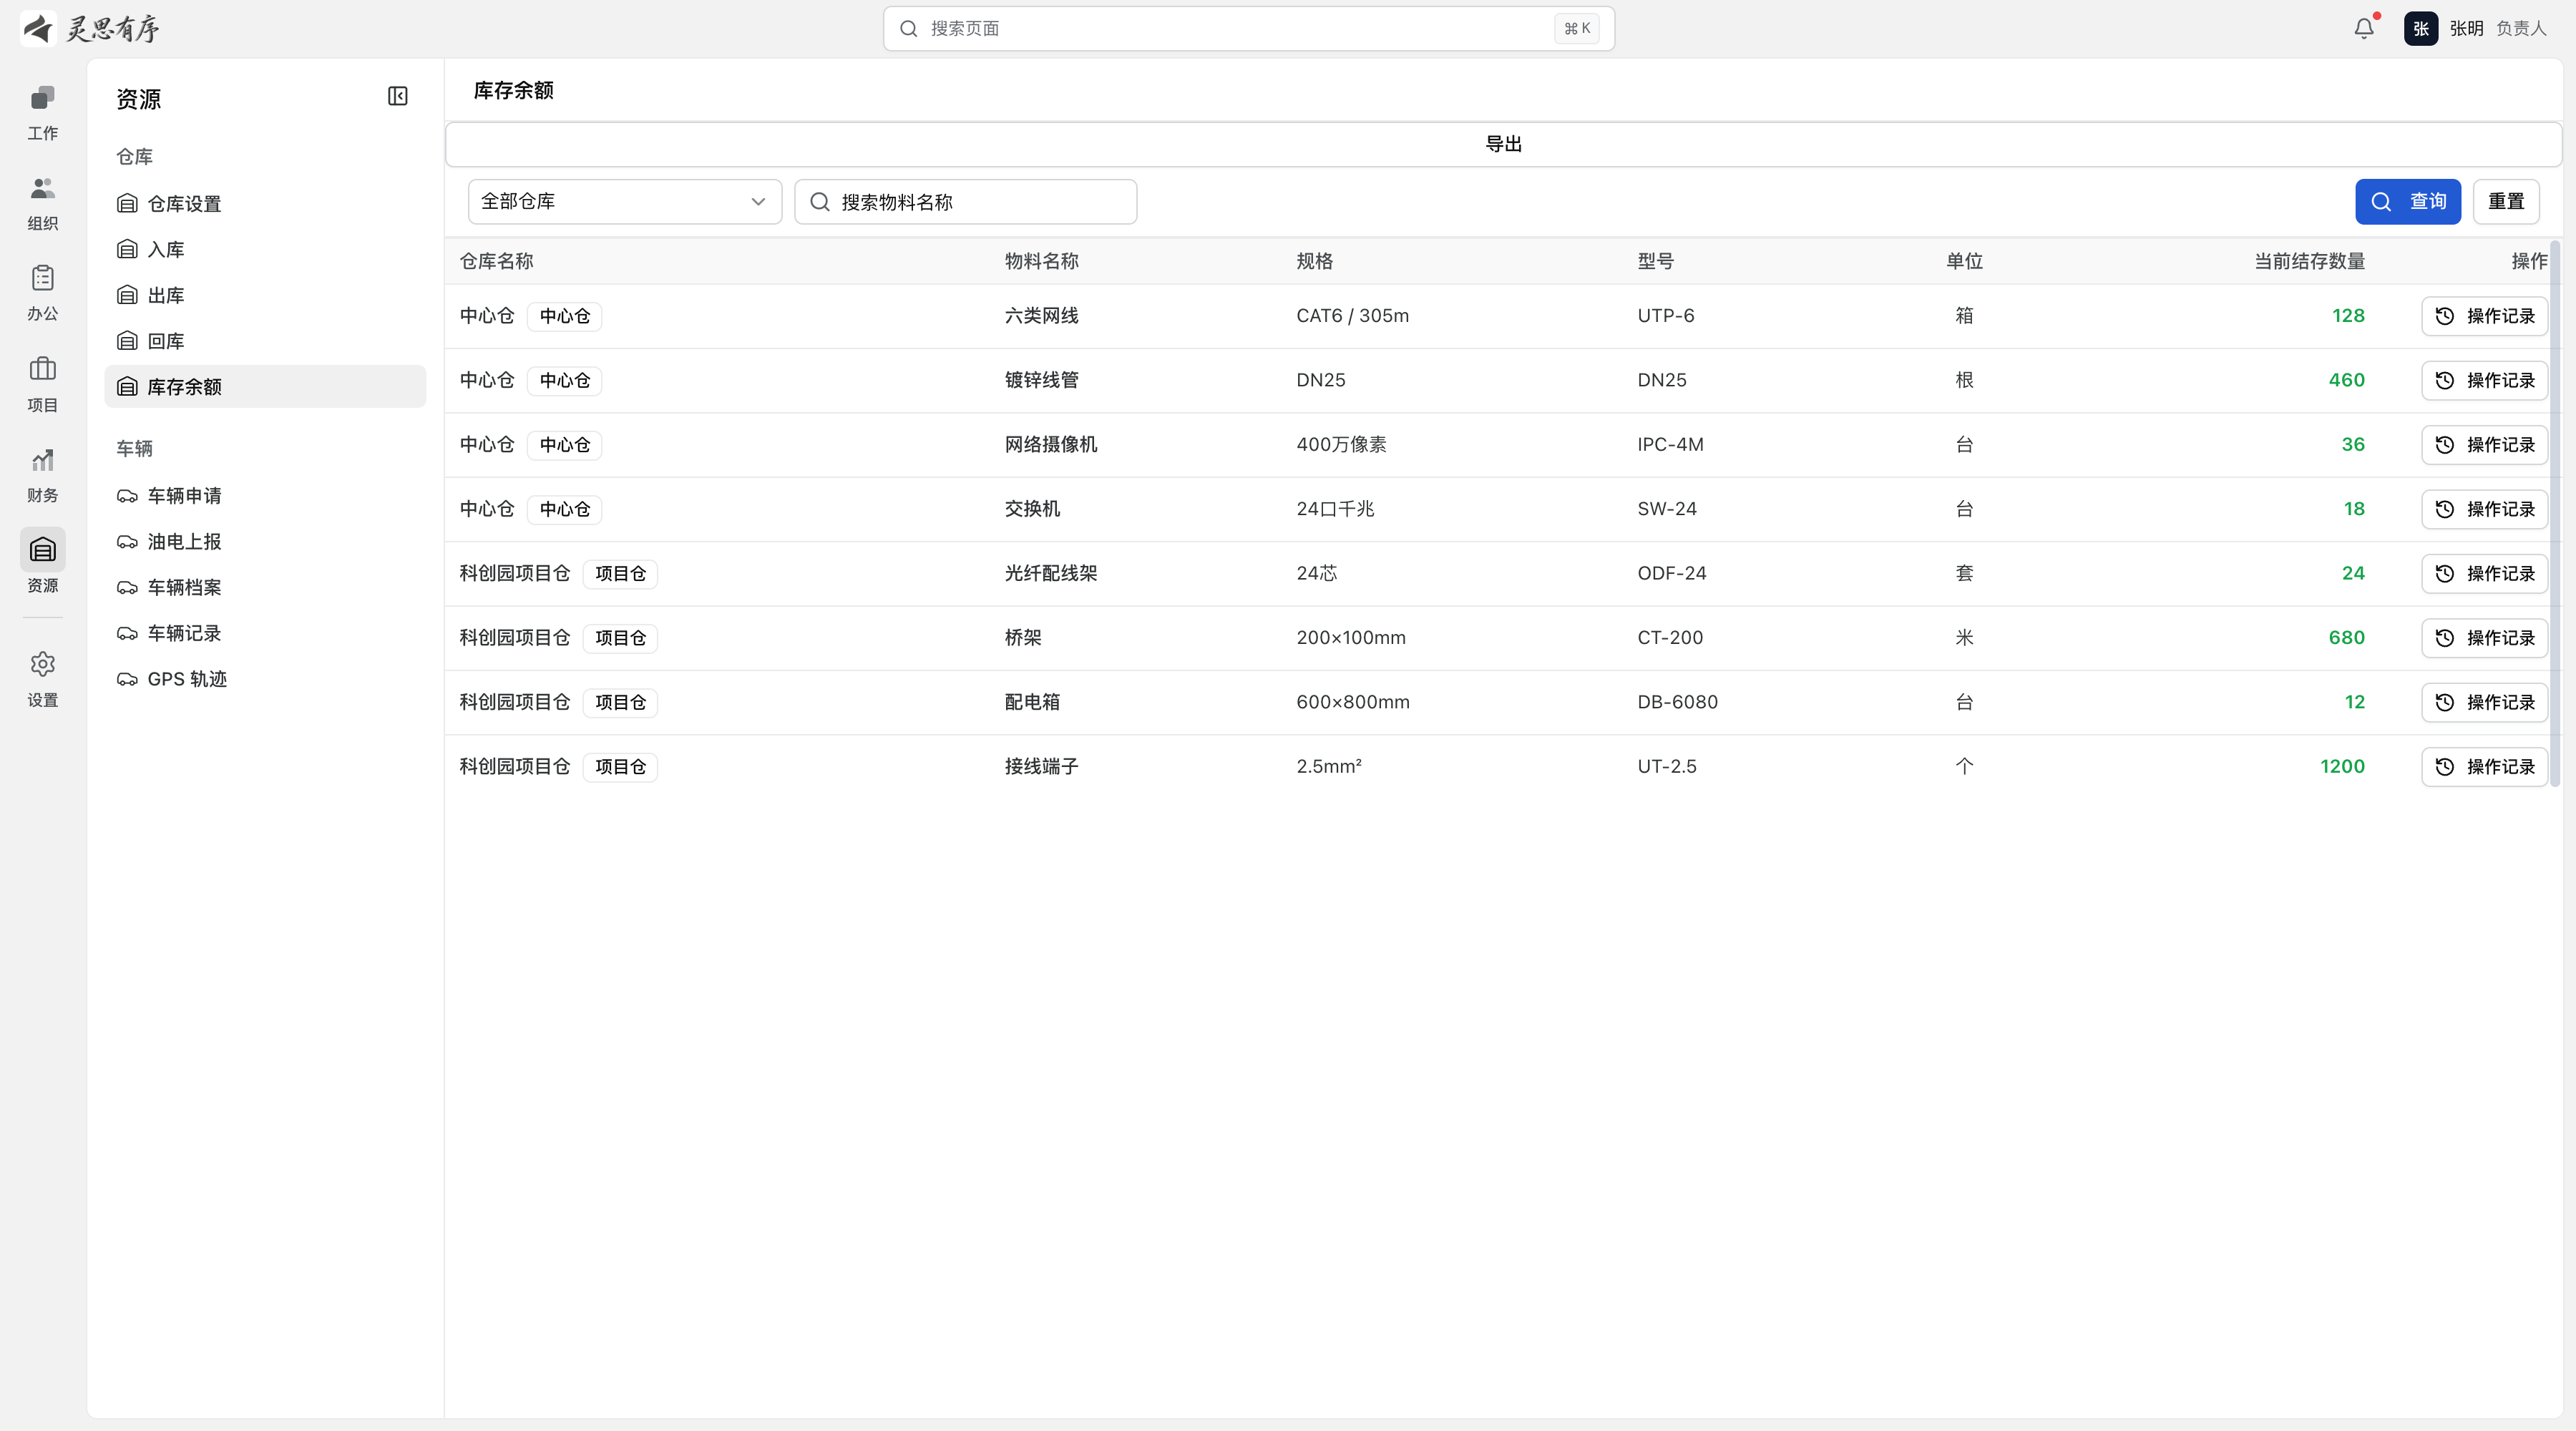Open 操作记录 for 桥架 row

2484,638
